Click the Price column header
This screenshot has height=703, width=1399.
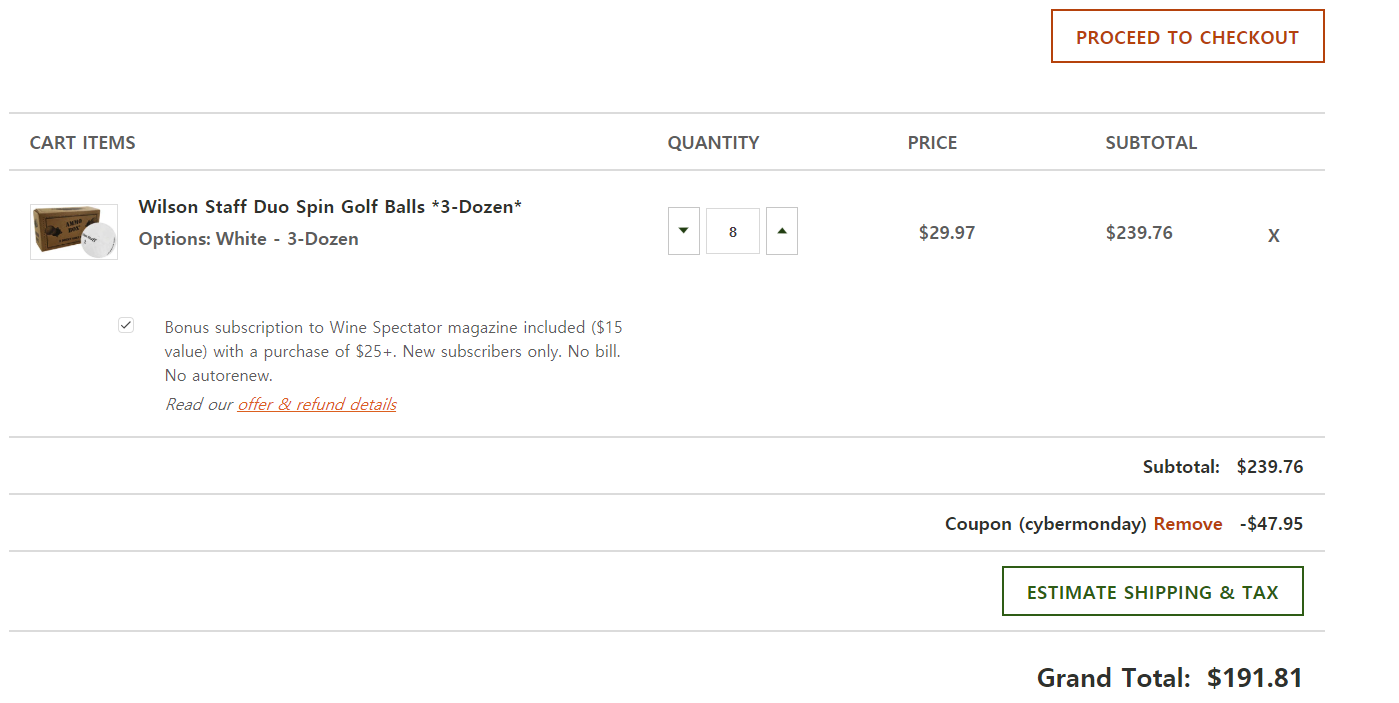point(932,142)
